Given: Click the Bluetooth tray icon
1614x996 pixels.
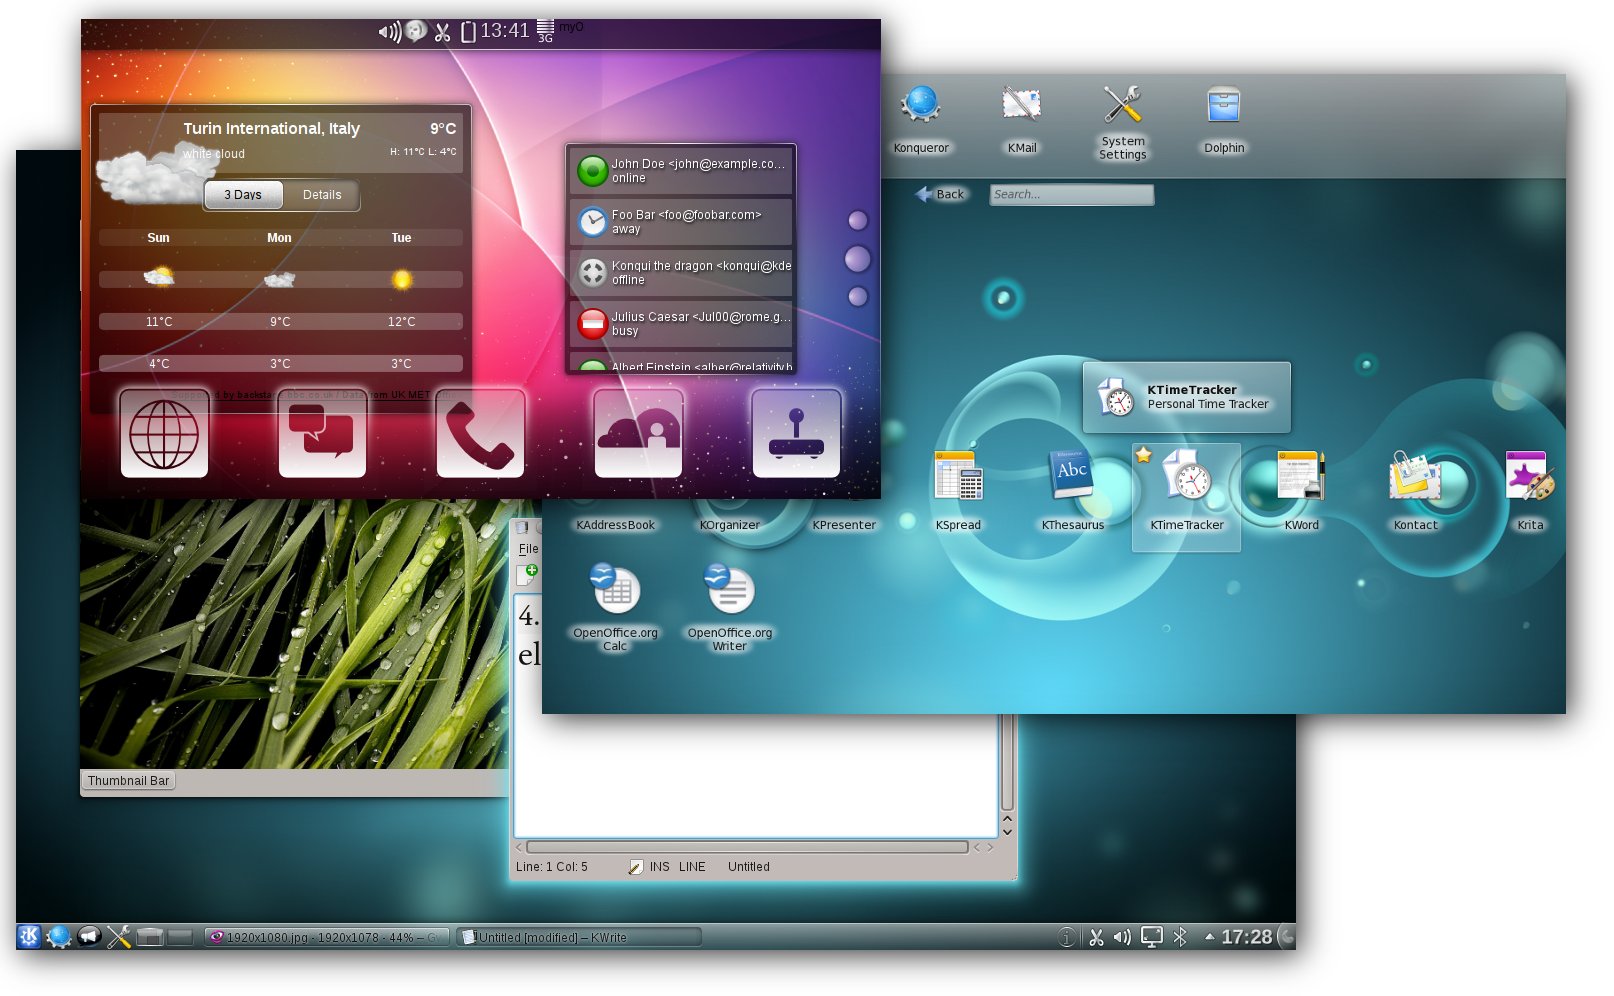Looking at the screenshot, I should coord(1180,937).
